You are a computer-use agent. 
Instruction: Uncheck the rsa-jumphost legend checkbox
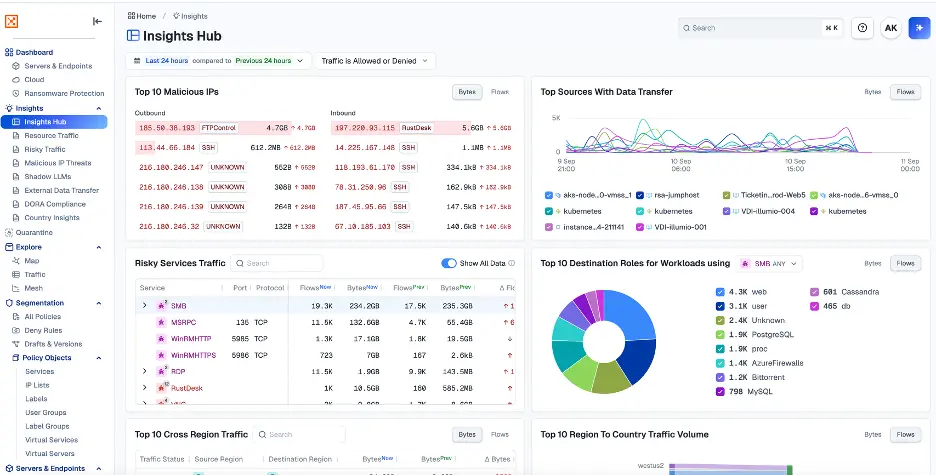point(640,195)
